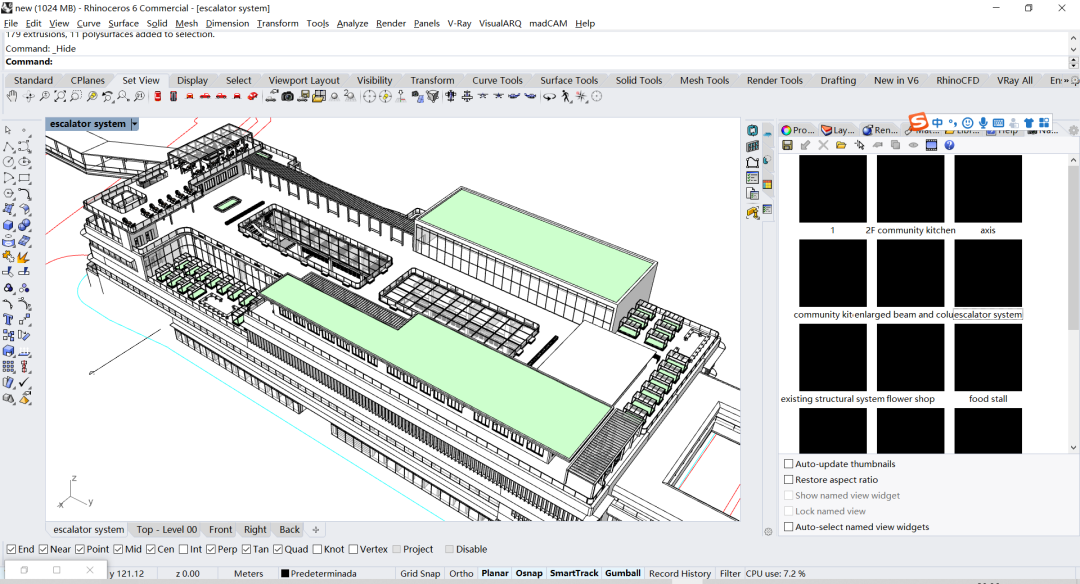Click the blue help question mark icon

point(949,145)
